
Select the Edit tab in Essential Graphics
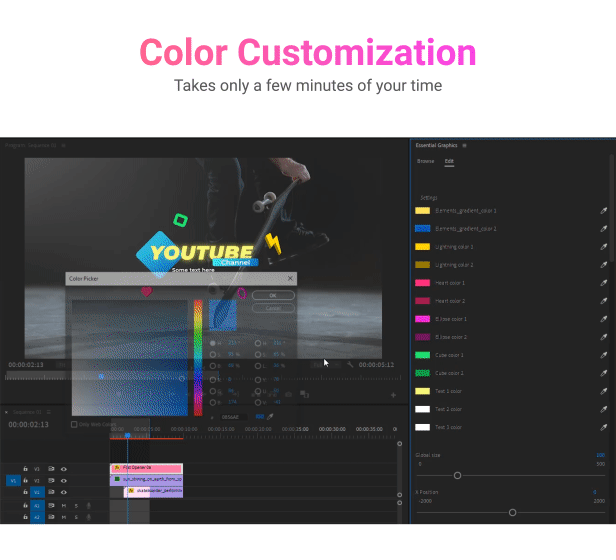pyautogui.click(x=449, y=161)
